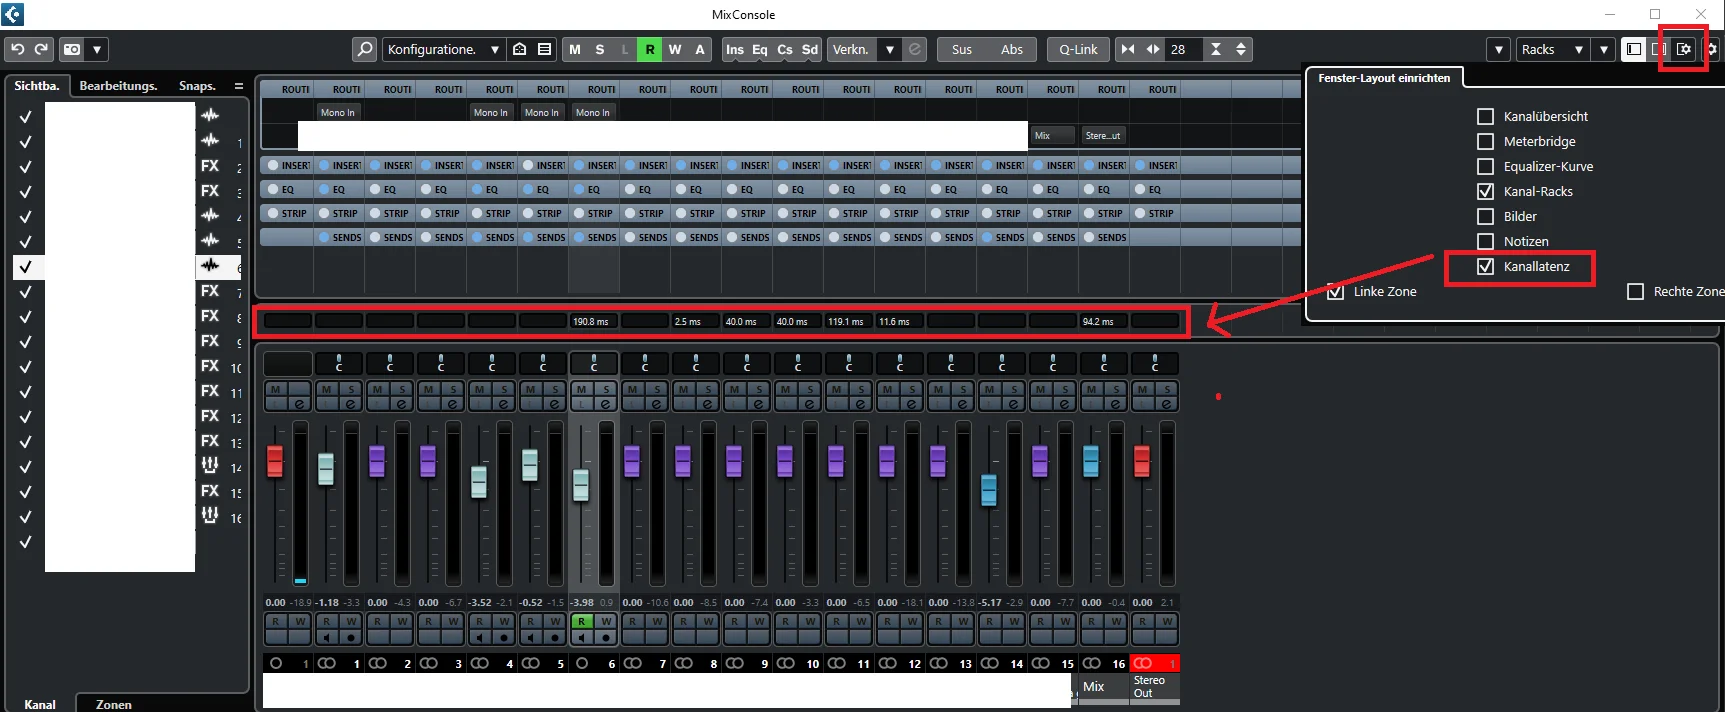Toggle the green R button in toolbar

[x=650, y=49]
